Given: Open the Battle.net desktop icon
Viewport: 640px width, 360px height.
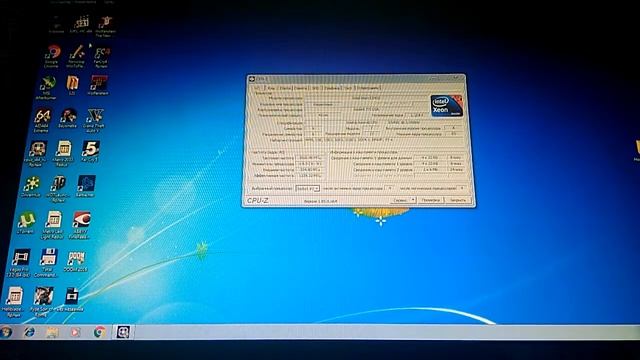Looking at the screenshot, I should pos(86,186).
